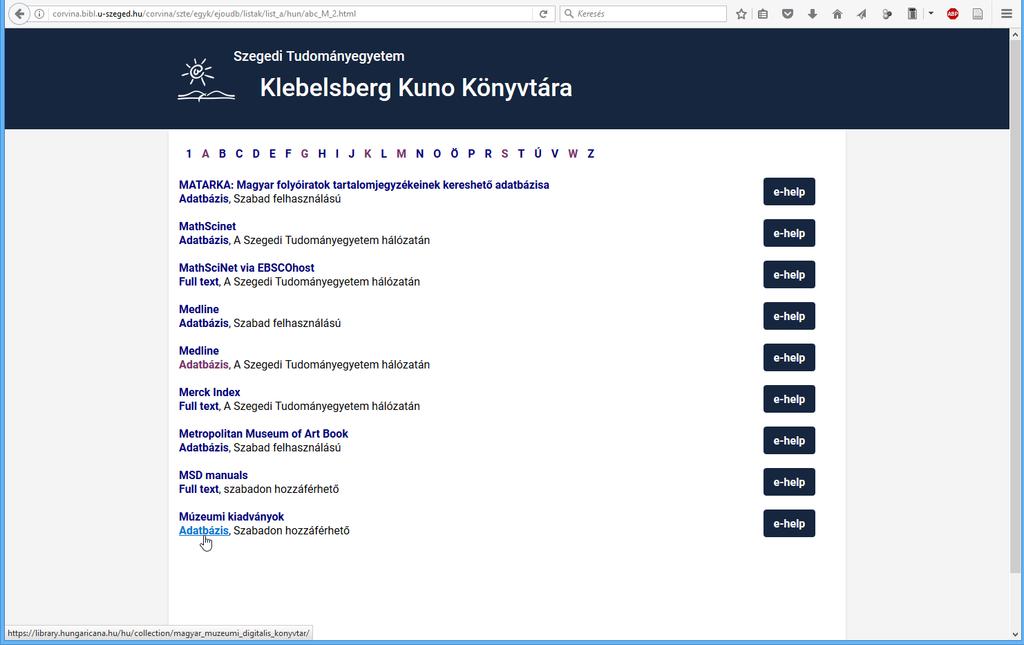Open letter R in the index

(x=488, y=154)
